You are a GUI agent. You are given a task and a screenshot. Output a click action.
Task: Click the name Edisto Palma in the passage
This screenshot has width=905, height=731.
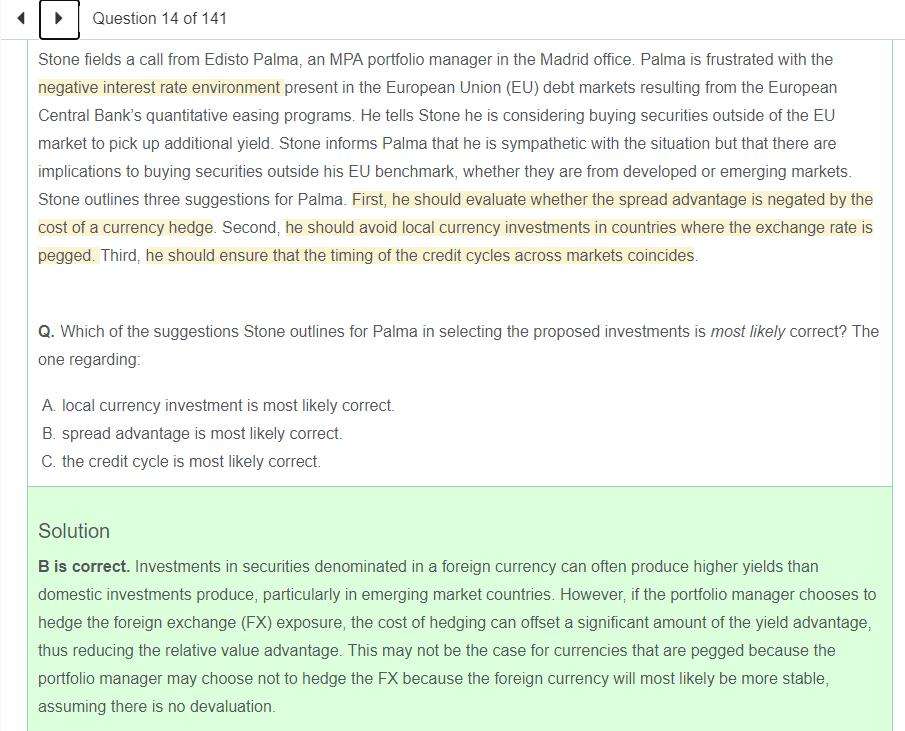coord(251,59)
